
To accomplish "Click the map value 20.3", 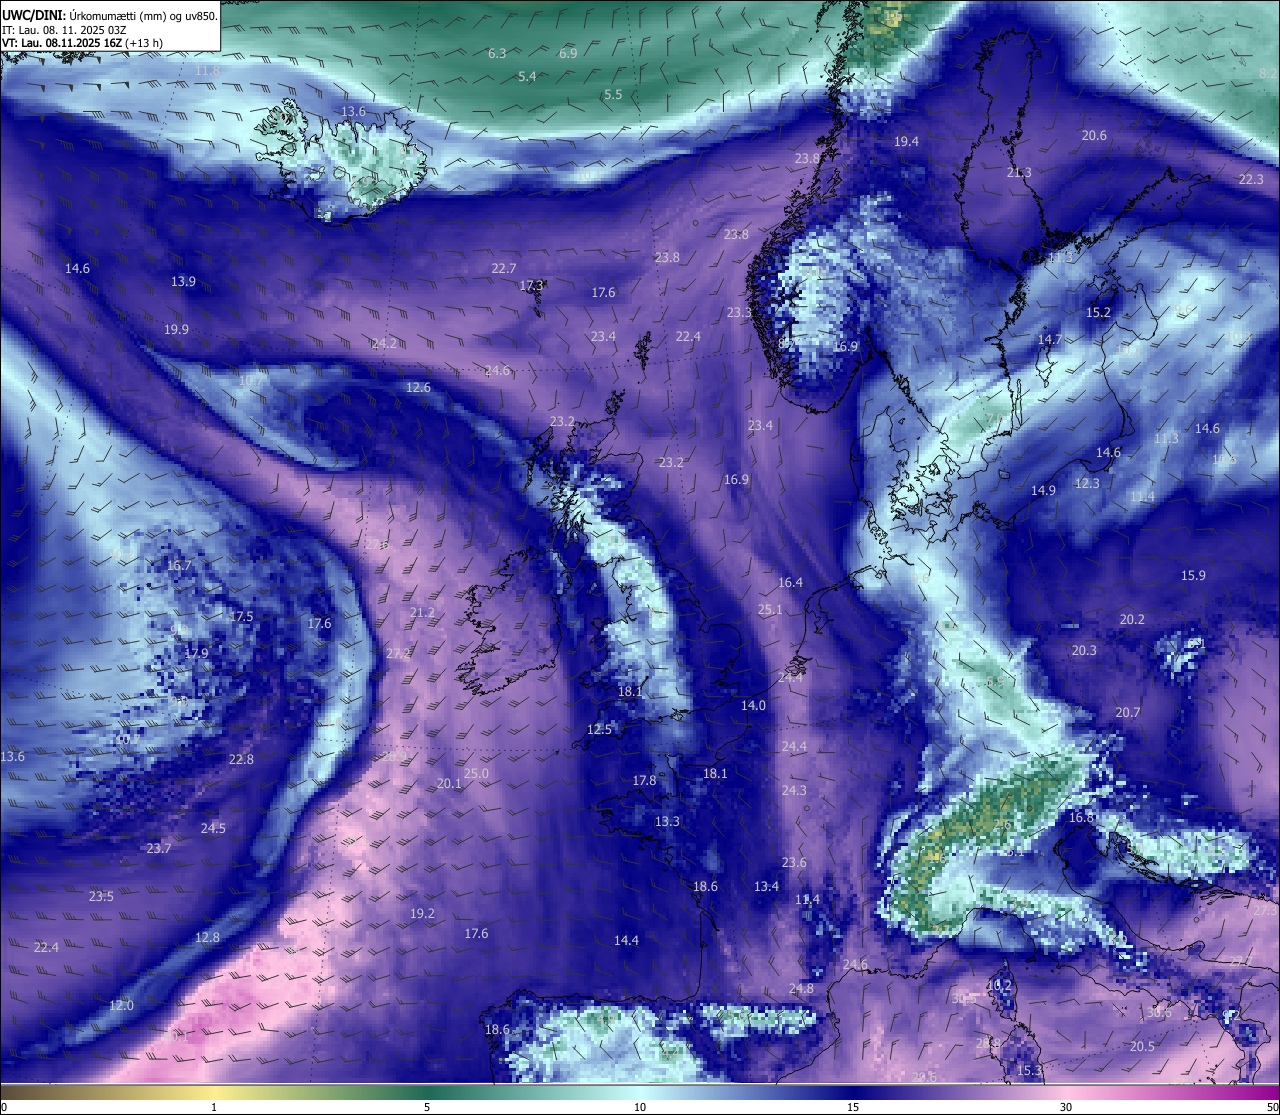I will click(x=1084, y=650).
